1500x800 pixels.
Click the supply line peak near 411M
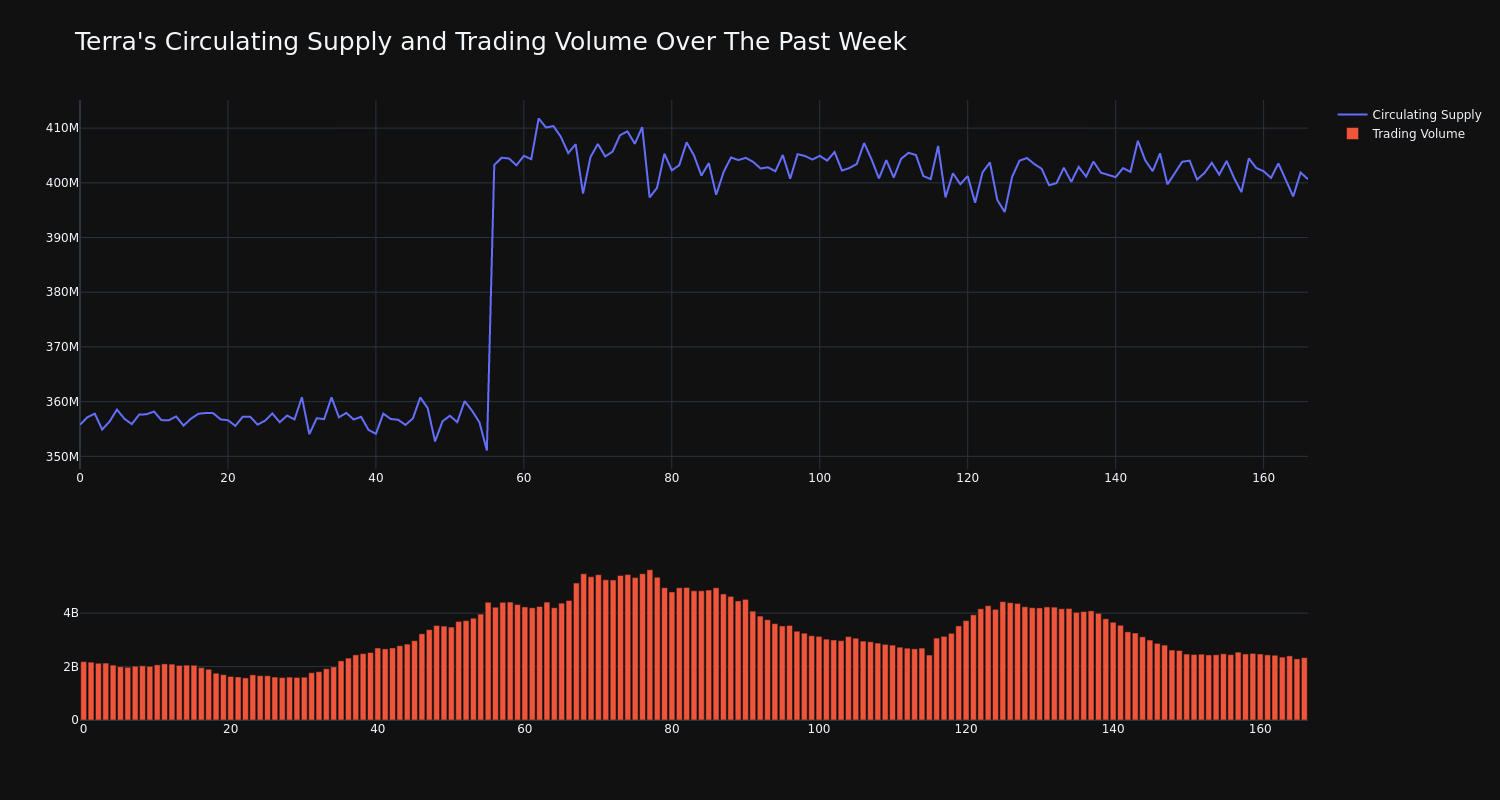pyautogui.click(x=538, y=119)
